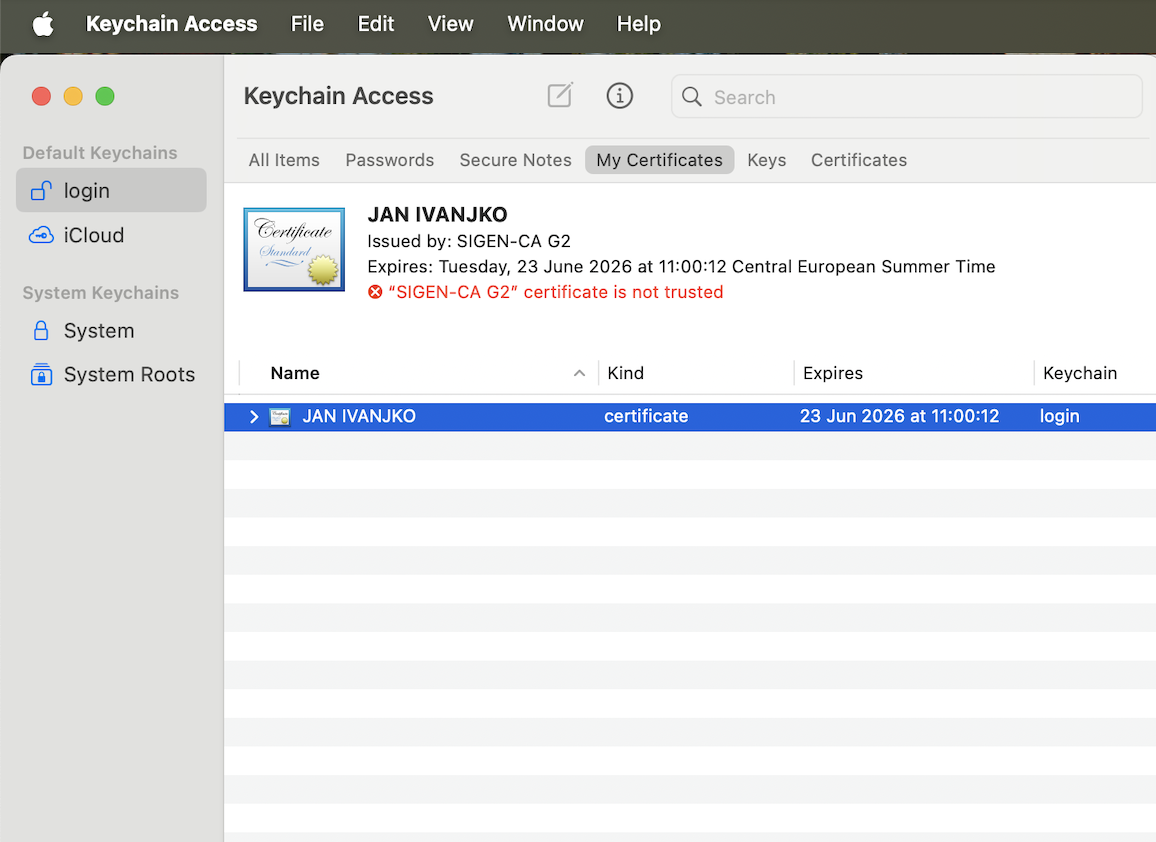Click the small certificate icon in JAN IVANJKO row
Image resolution: width=1156 pixels, height=842 pixels.
pos(281,417)
